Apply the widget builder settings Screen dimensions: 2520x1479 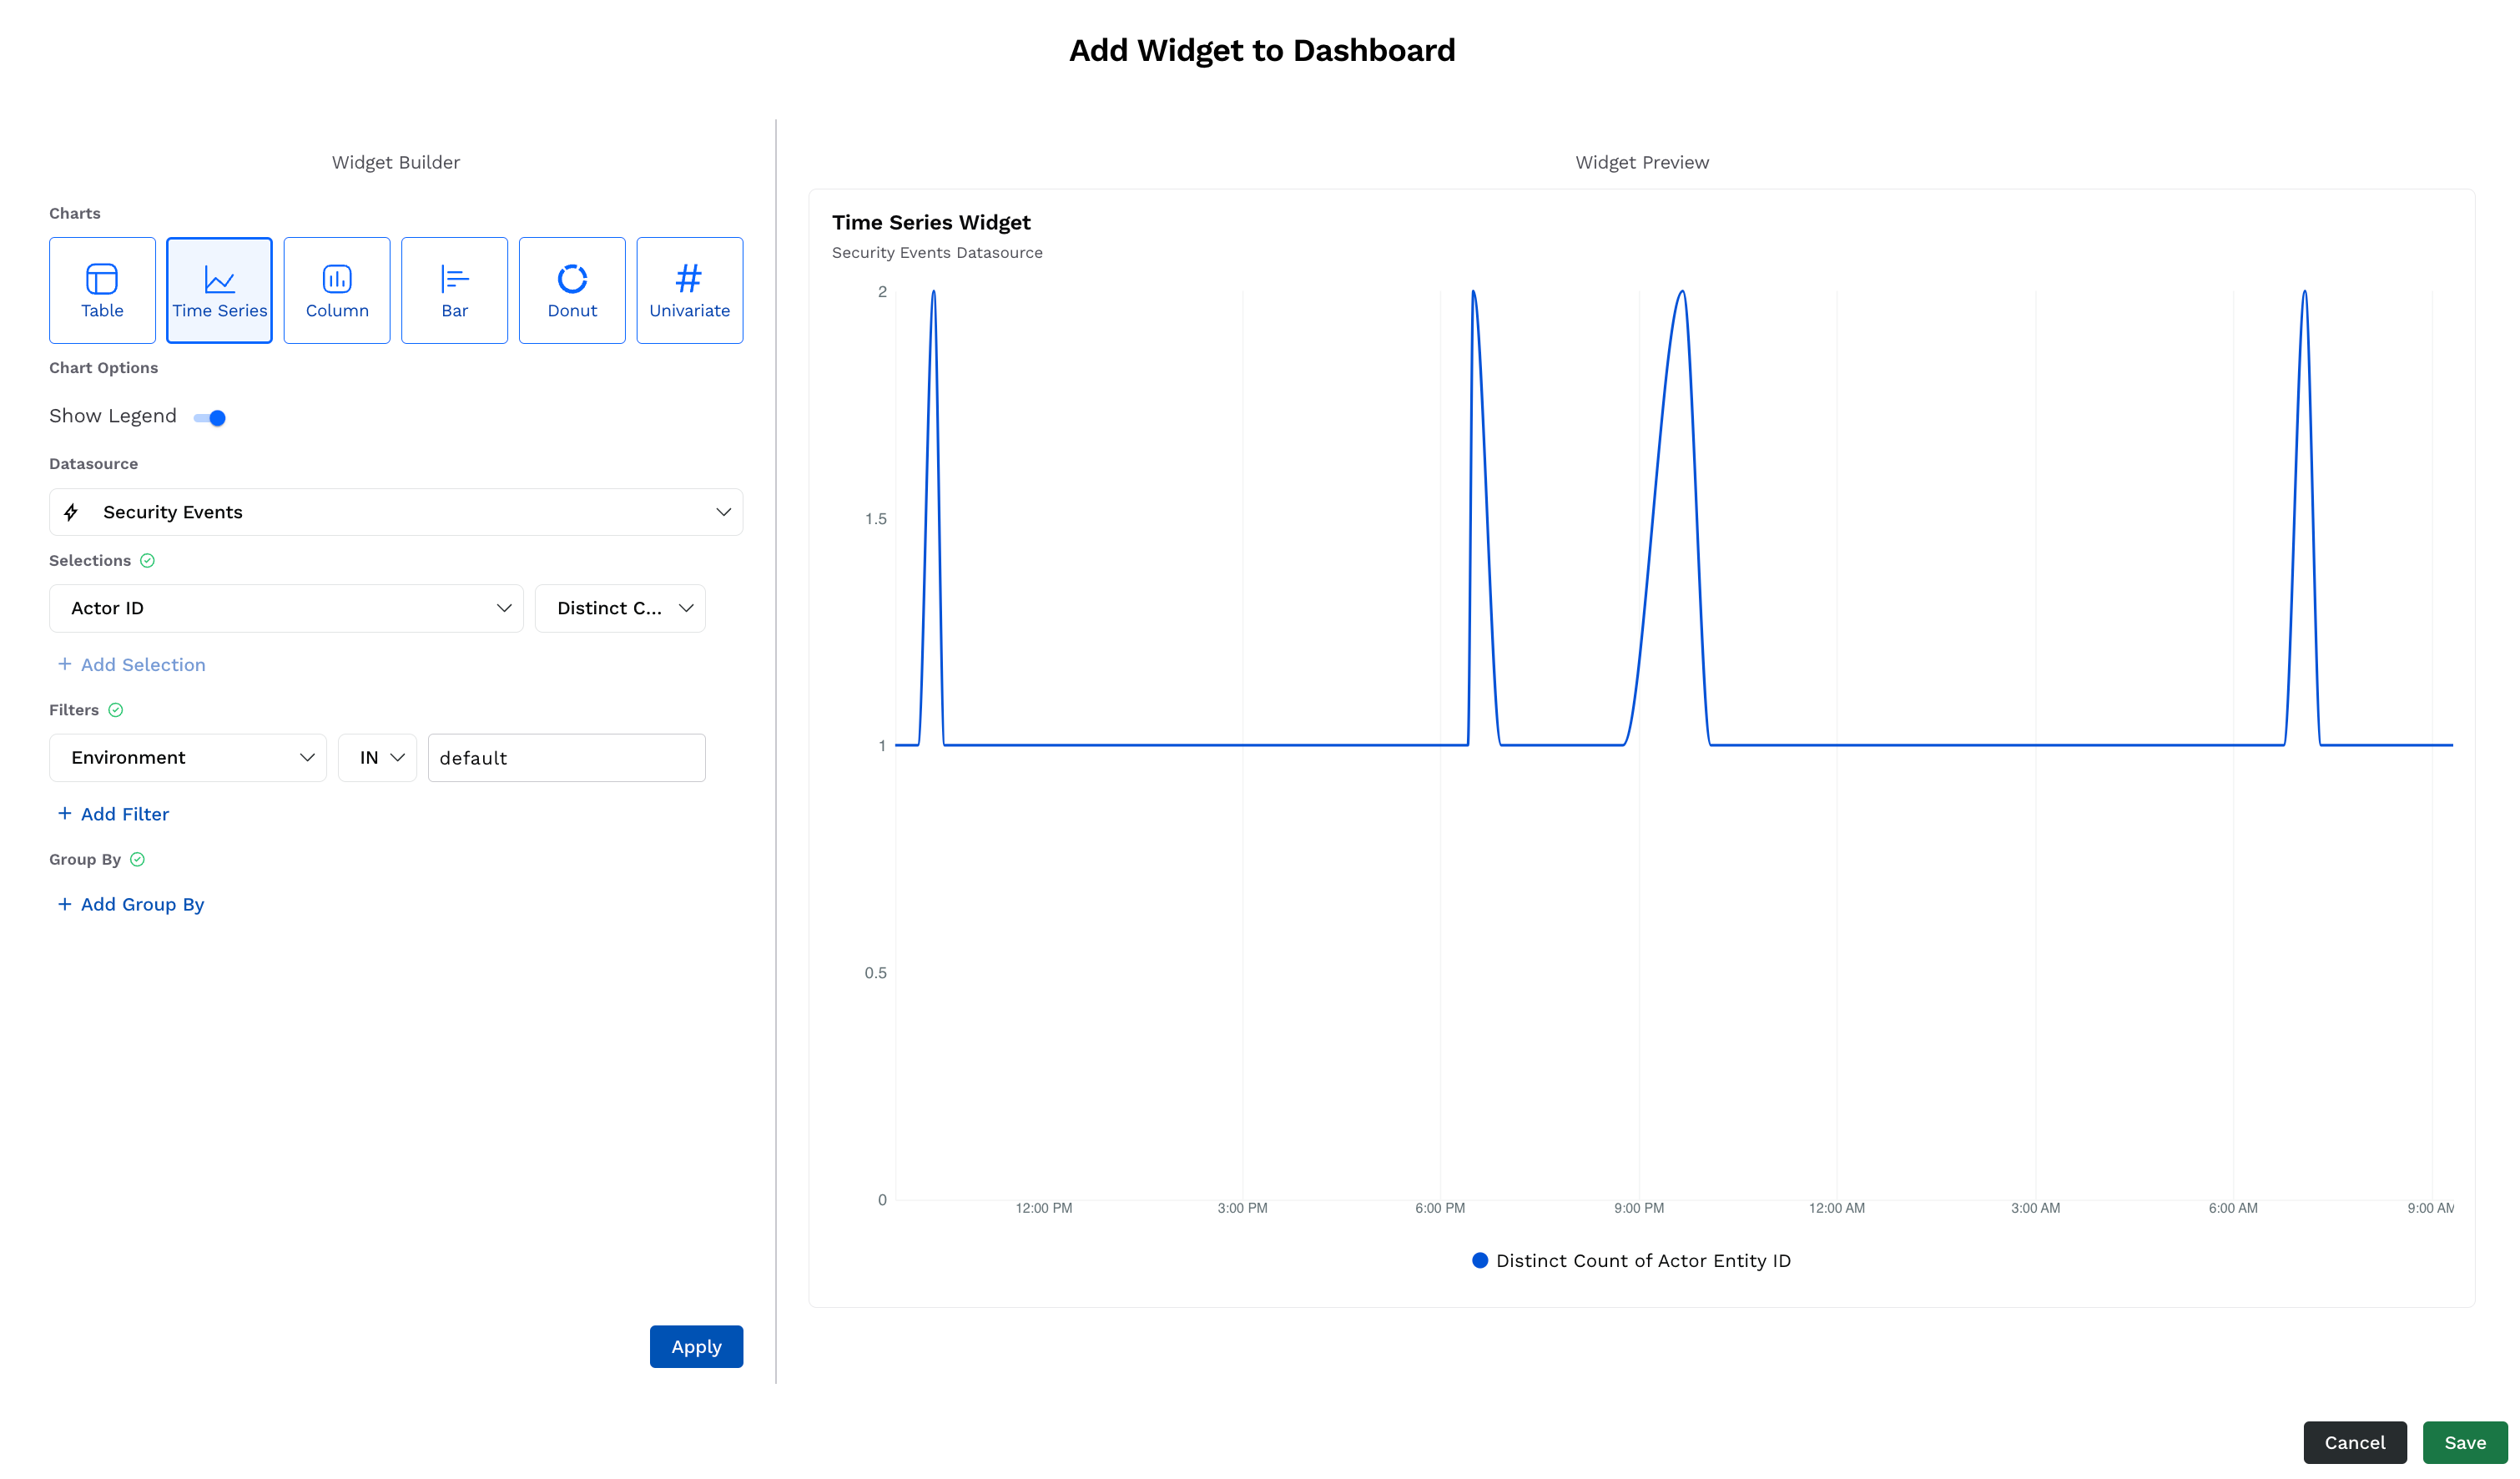coord(696,1347)
